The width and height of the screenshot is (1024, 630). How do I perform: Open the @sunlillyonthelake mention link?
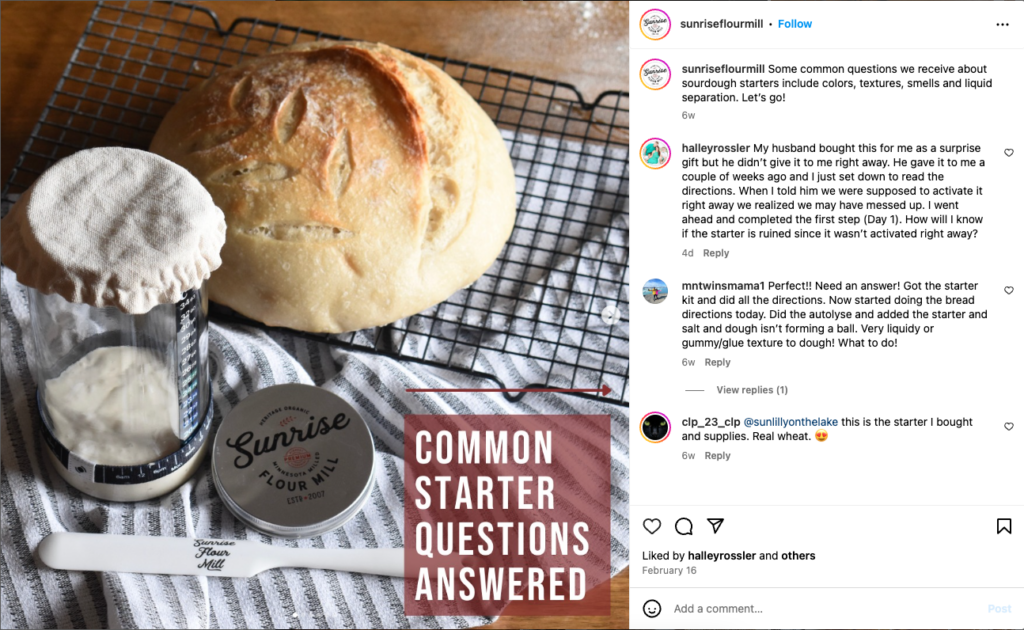tap(790, 422)
